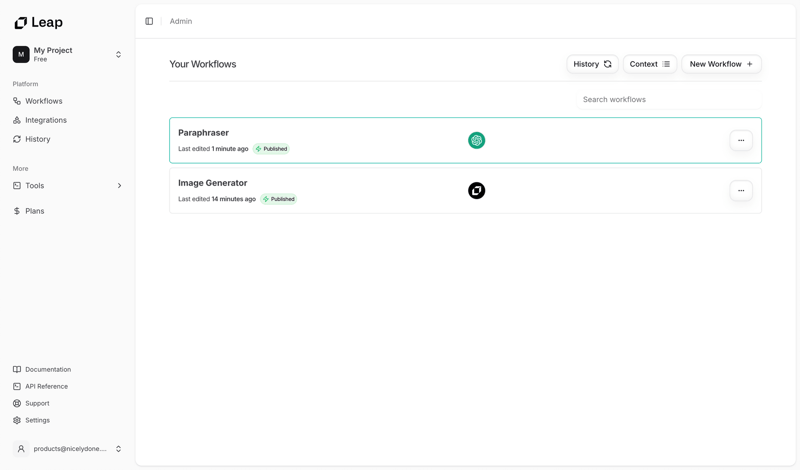The height and width of the screenshot is (470, 800).
Task: Toggle the sidebar panel icon
Action: coord(149,21)
